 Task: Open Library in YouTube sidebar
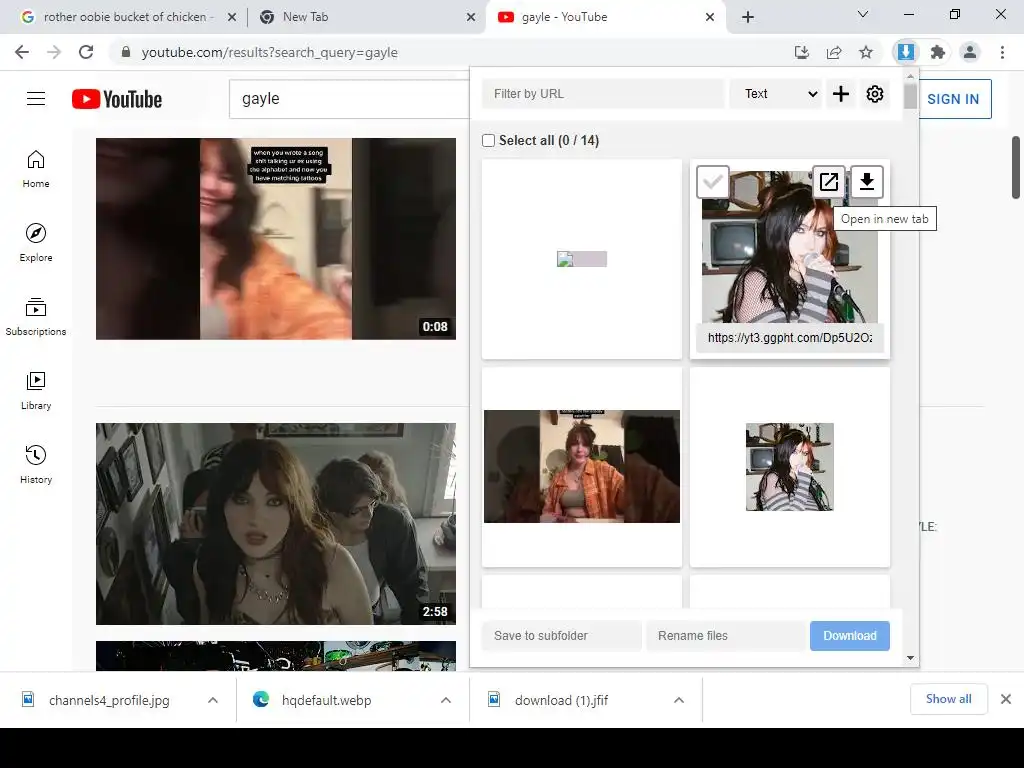tap(36, 391)
